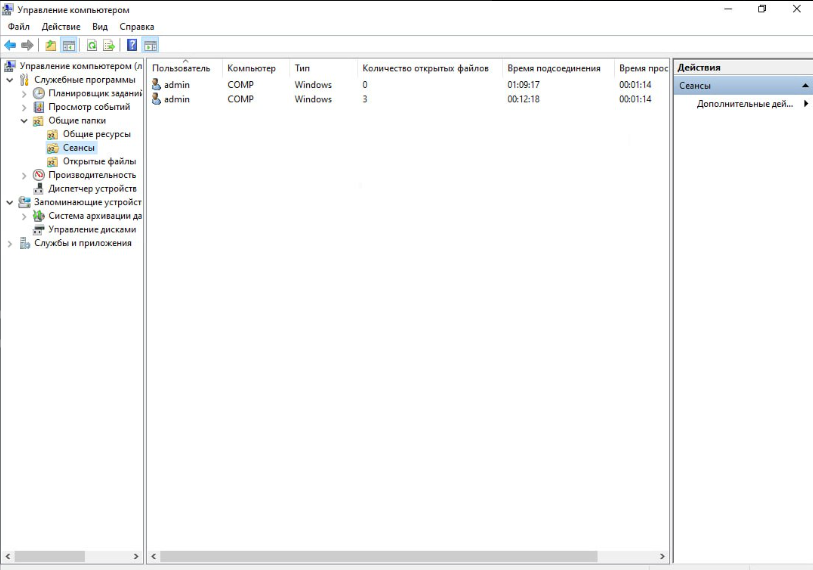Click the Планировщик заданий clock icon
The height and width of the screenshot is (570, 813).
point(39,93)
